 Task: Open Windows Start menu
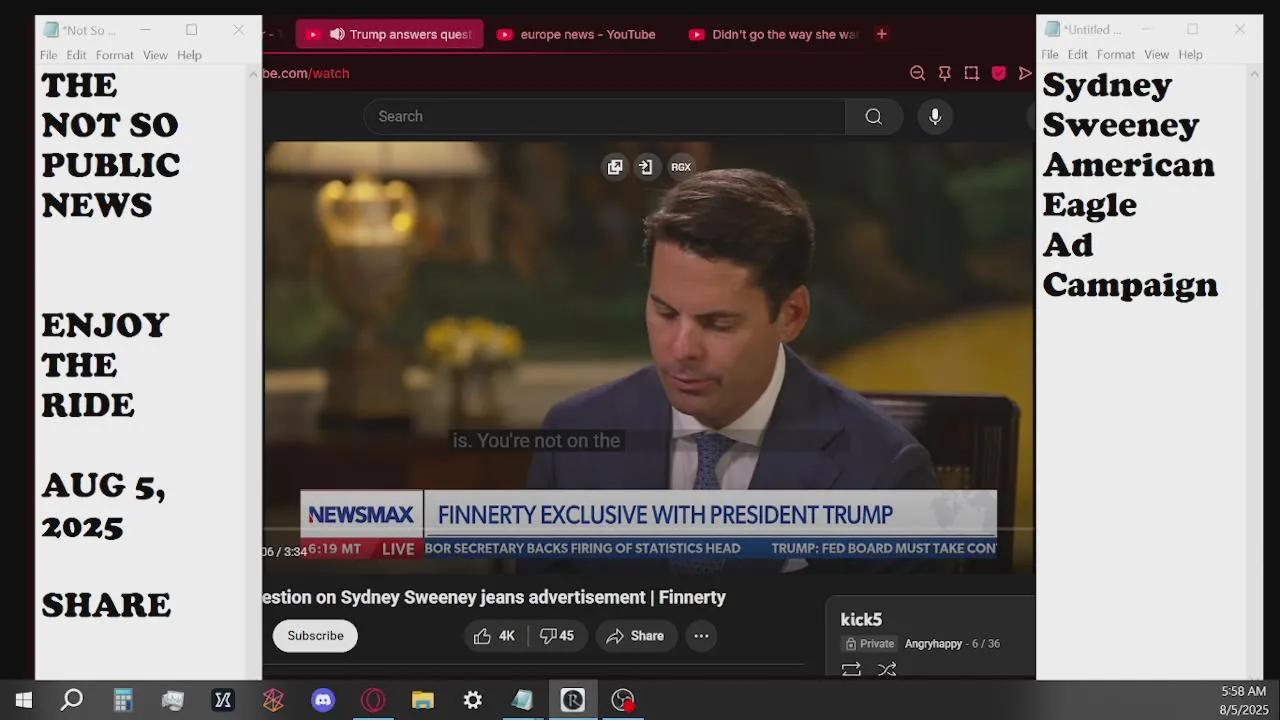tap(23, 700)
